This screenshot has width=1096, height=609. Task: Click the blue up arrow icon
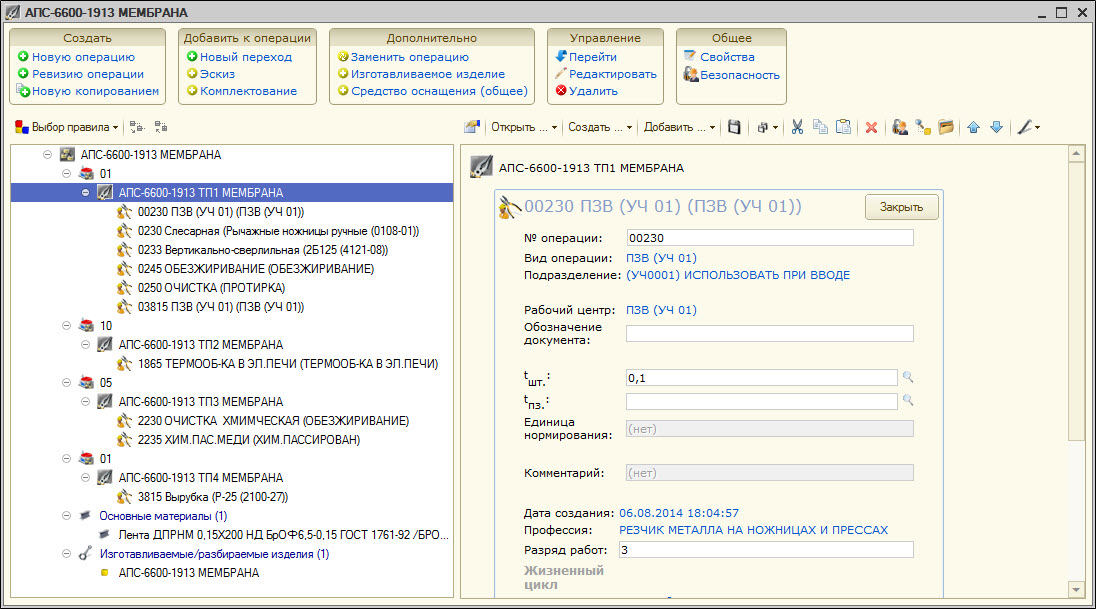[973, 128]
